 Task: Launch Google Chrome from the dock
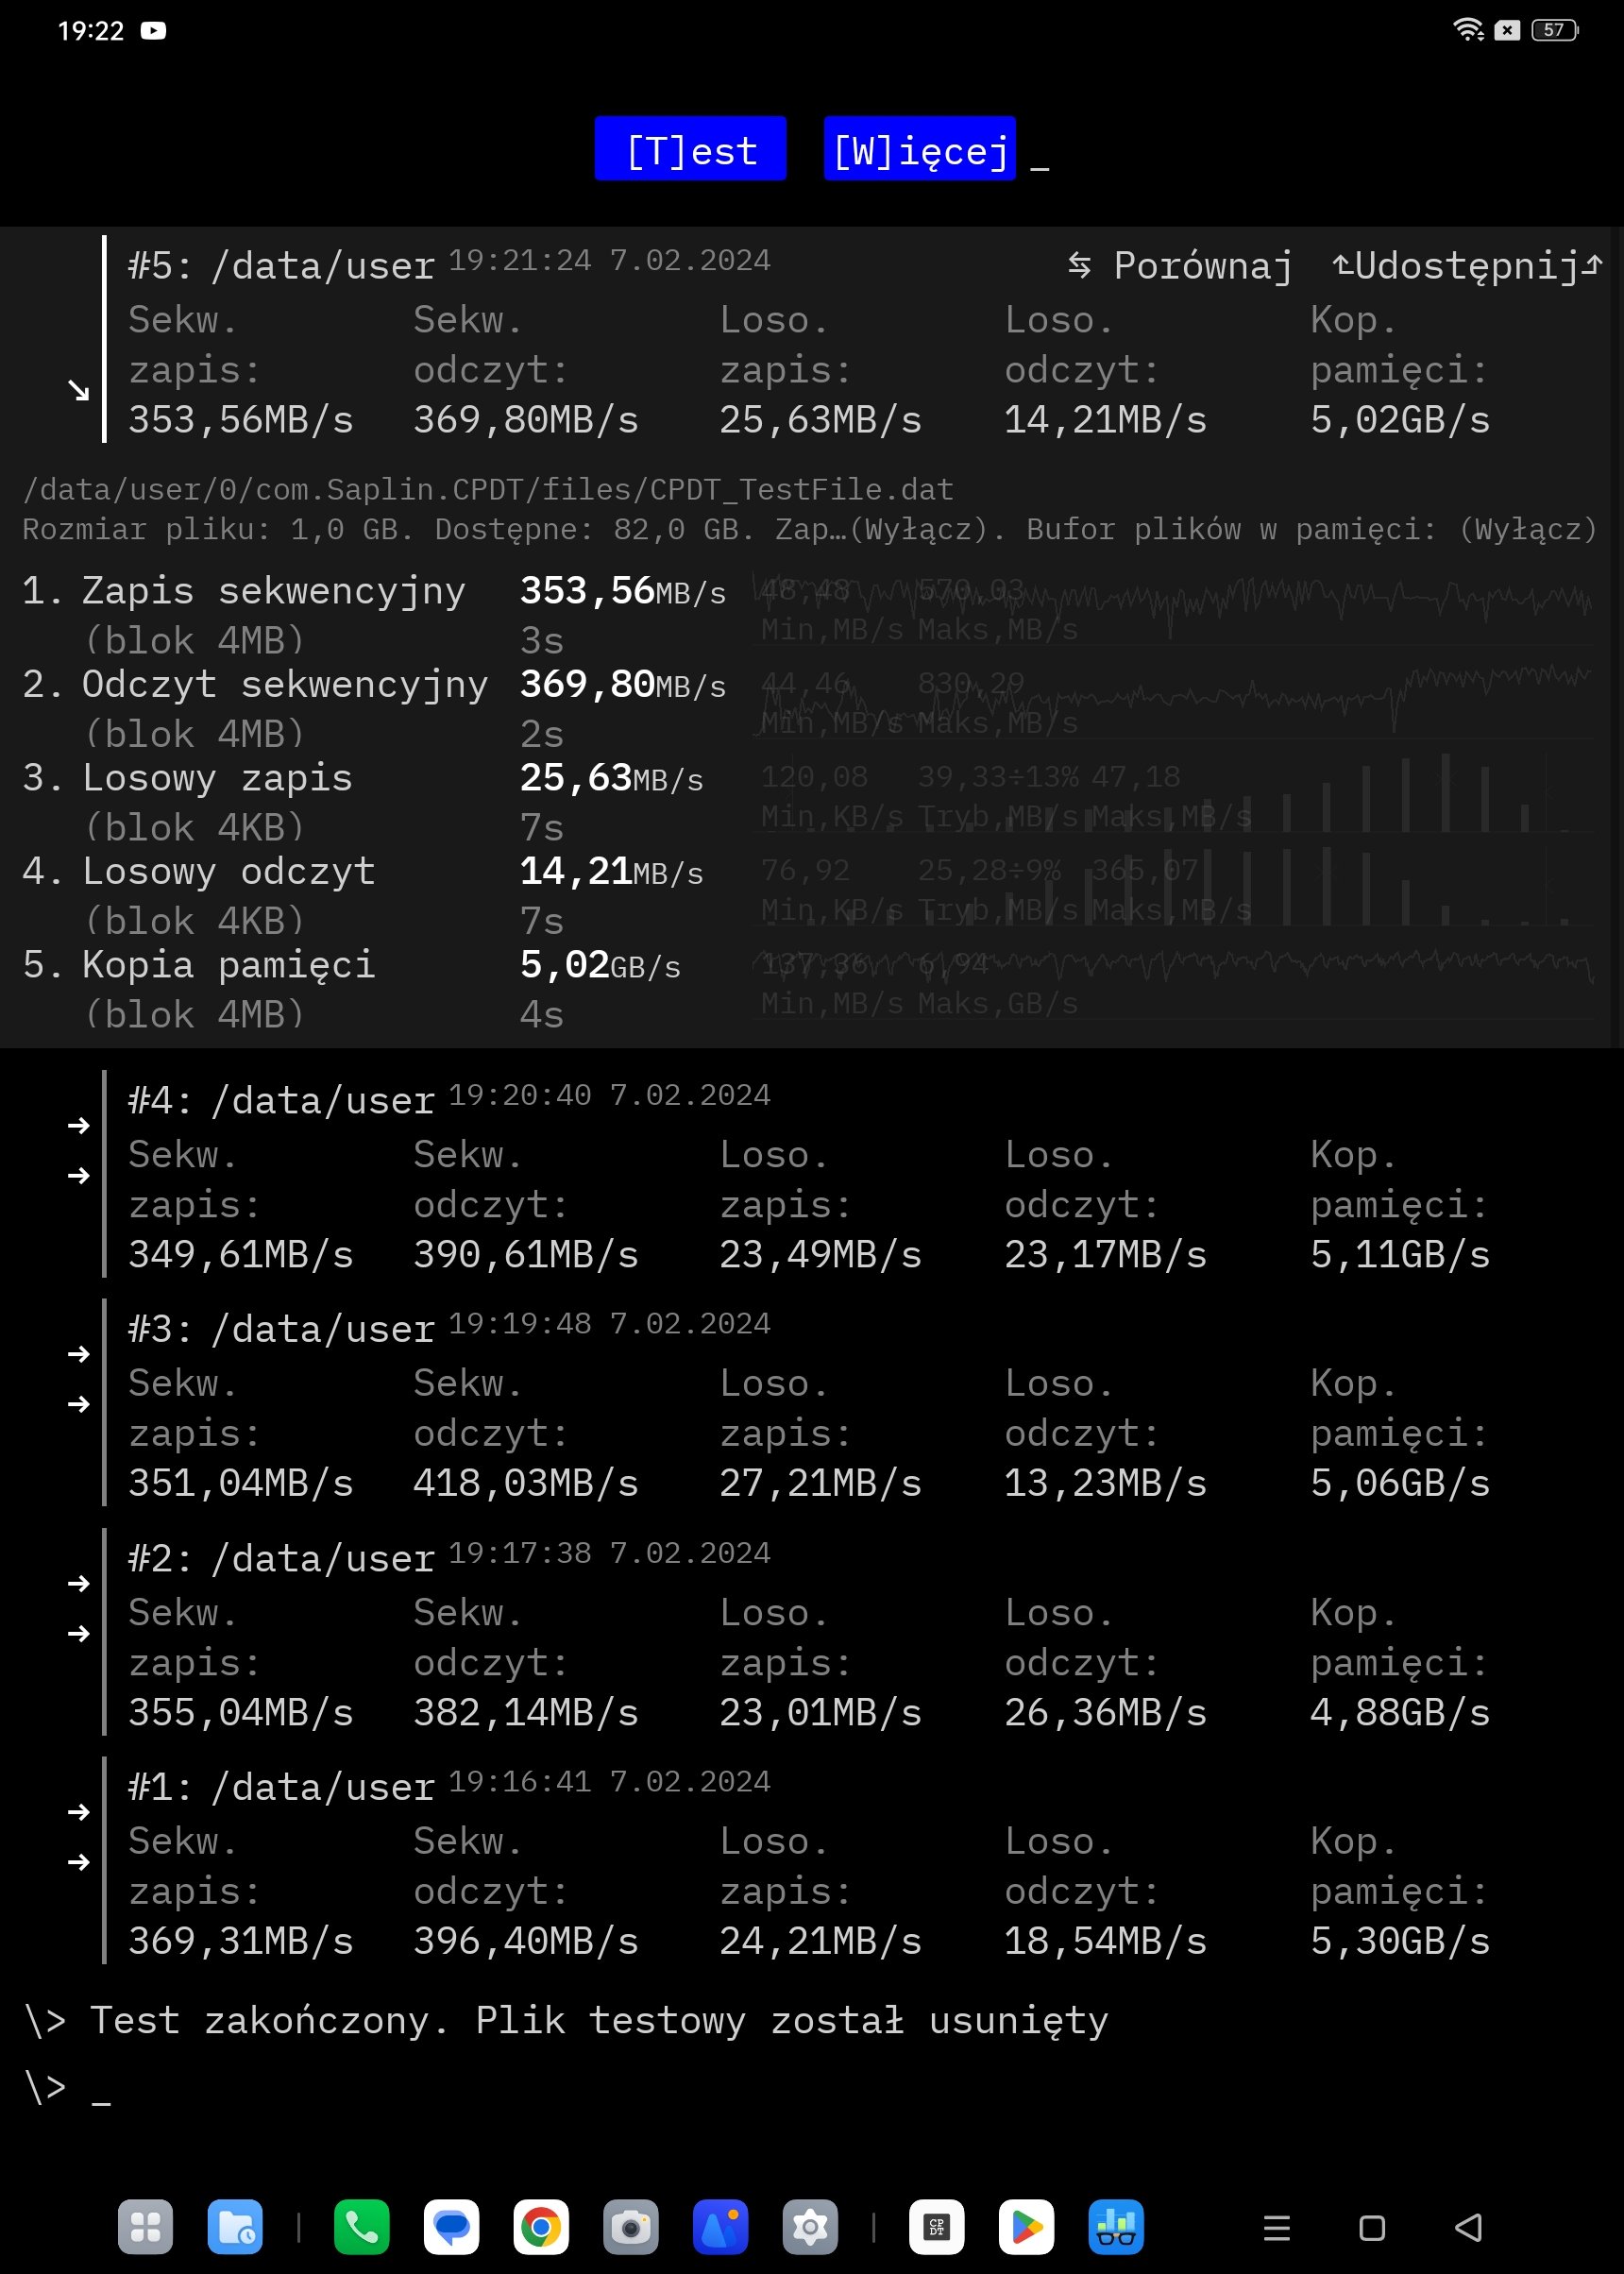click(541, 2226)
